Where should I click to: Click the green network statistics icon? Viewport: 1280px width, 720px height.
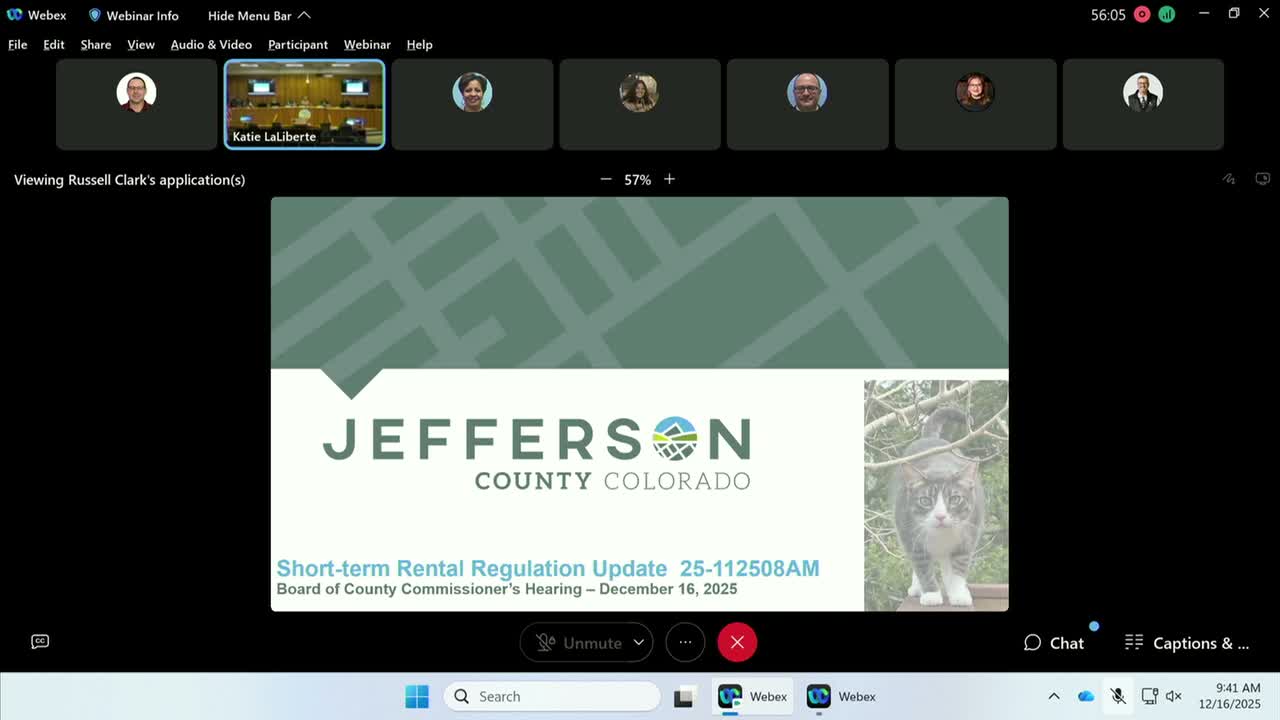[1167, 15]
